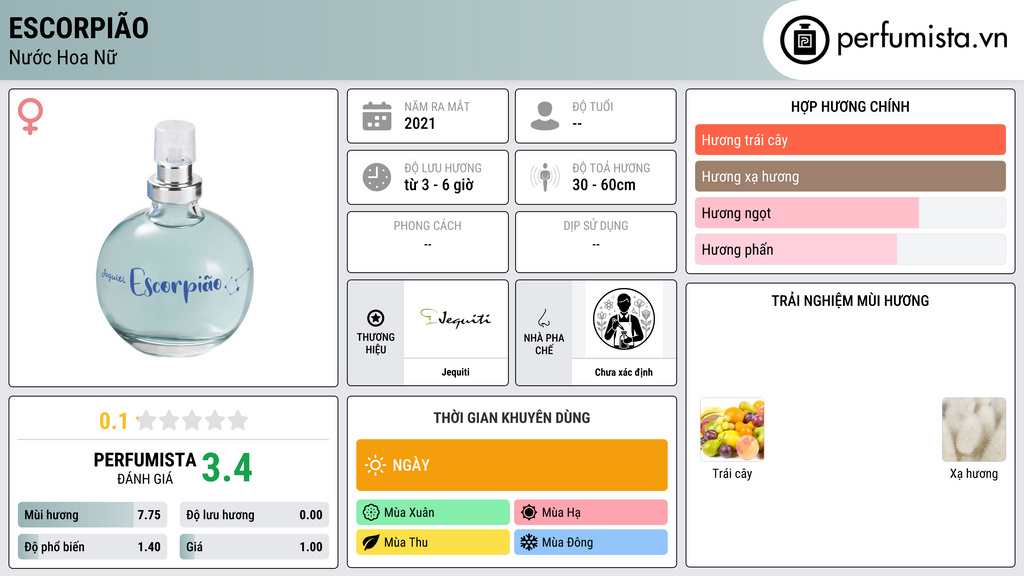Click the sillage radiating person icon

click(545, 177)
